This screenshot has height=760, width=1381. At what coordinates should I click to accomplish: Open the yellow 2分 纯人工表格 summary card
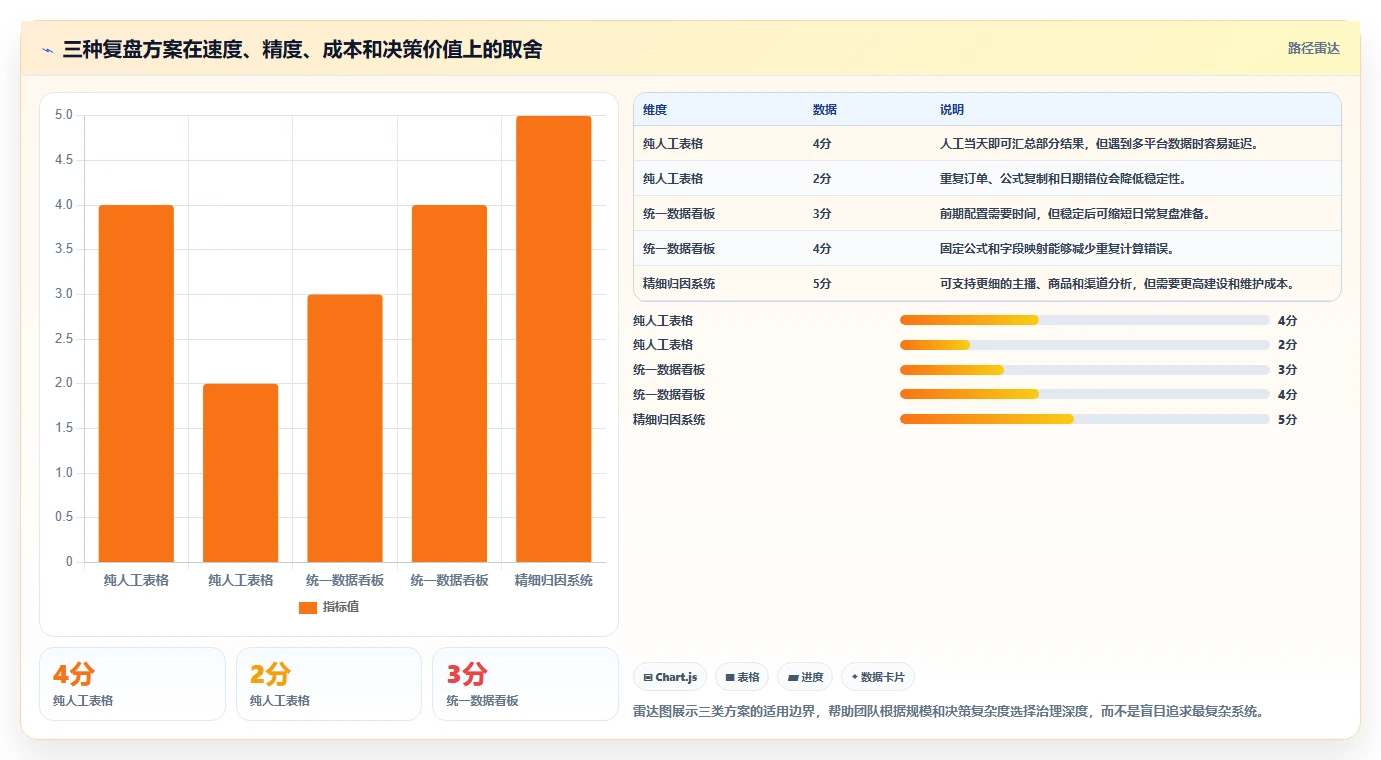click(329, 684)
